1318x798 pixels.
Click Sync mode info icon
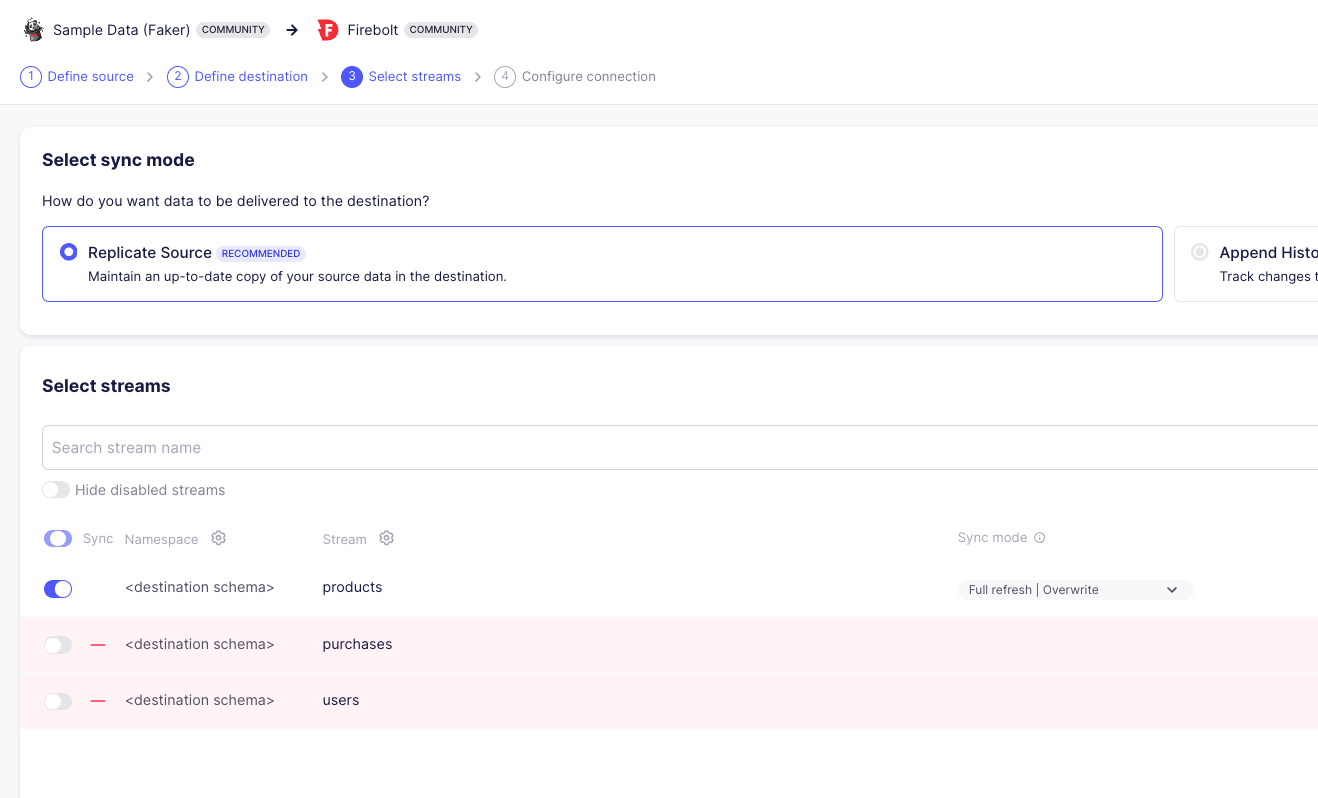click(x=1040, y=538)
